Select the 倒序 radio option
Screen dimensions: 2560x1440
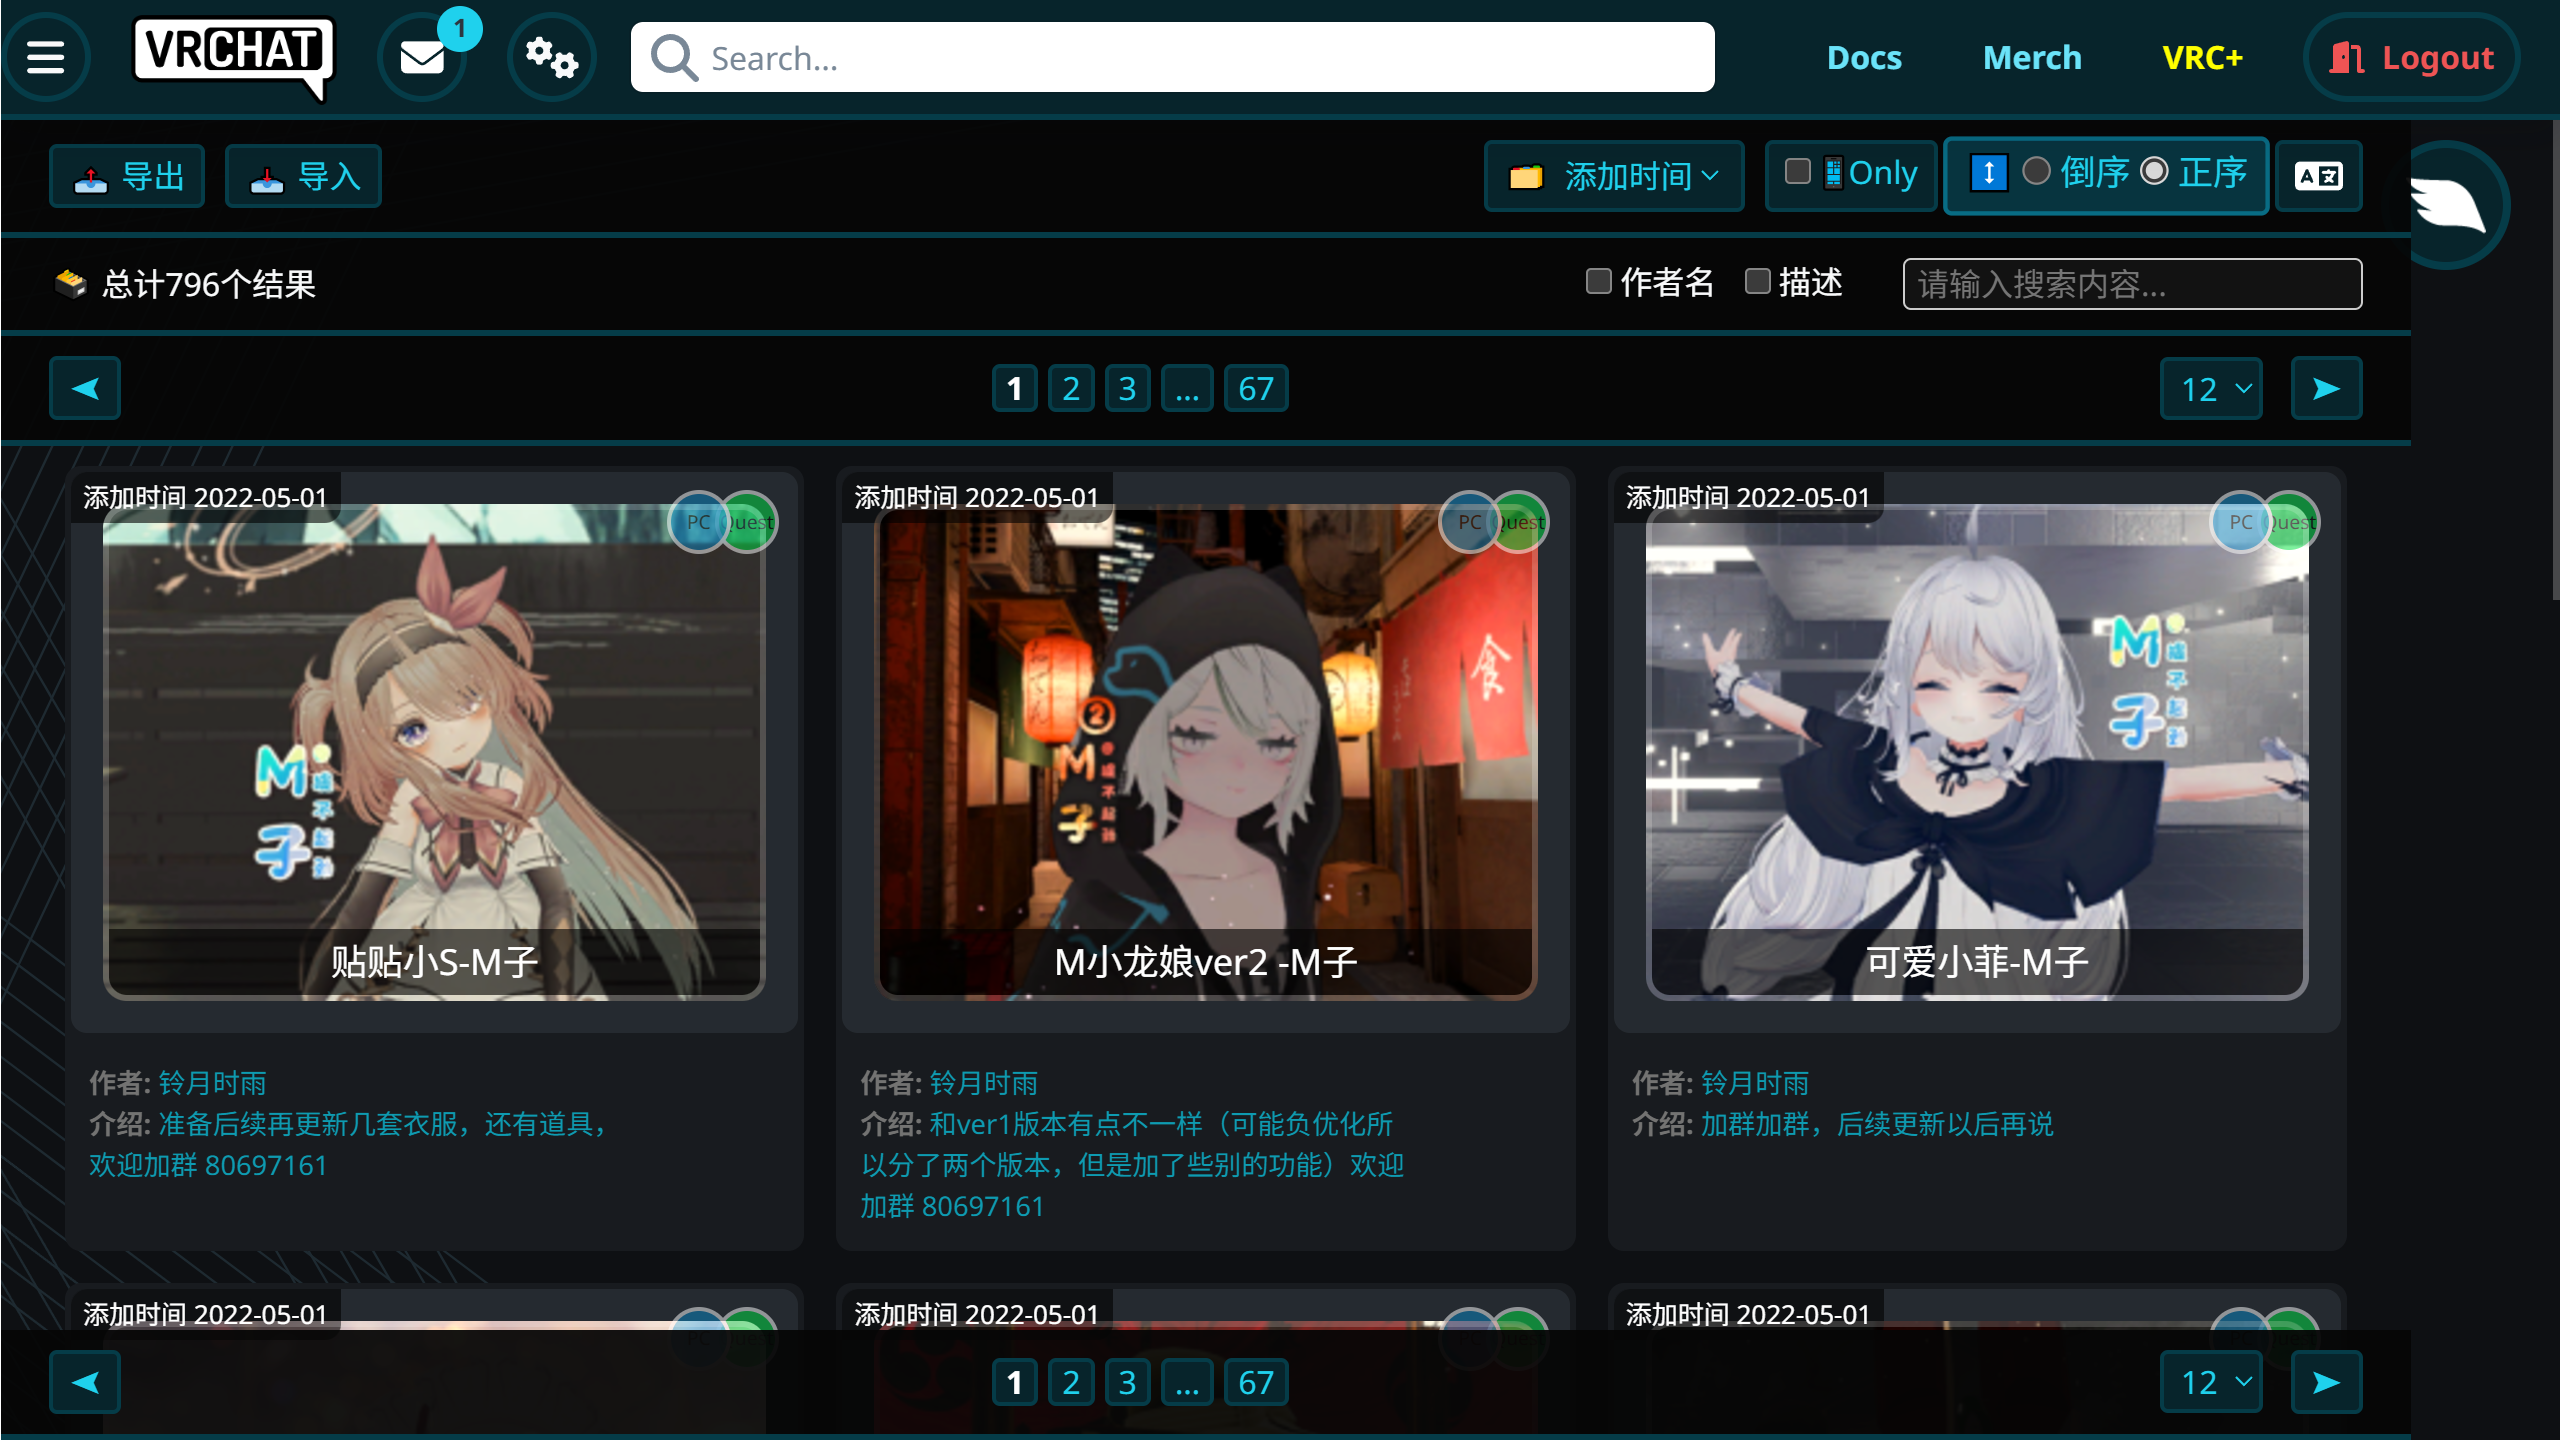click(2036, 172)
